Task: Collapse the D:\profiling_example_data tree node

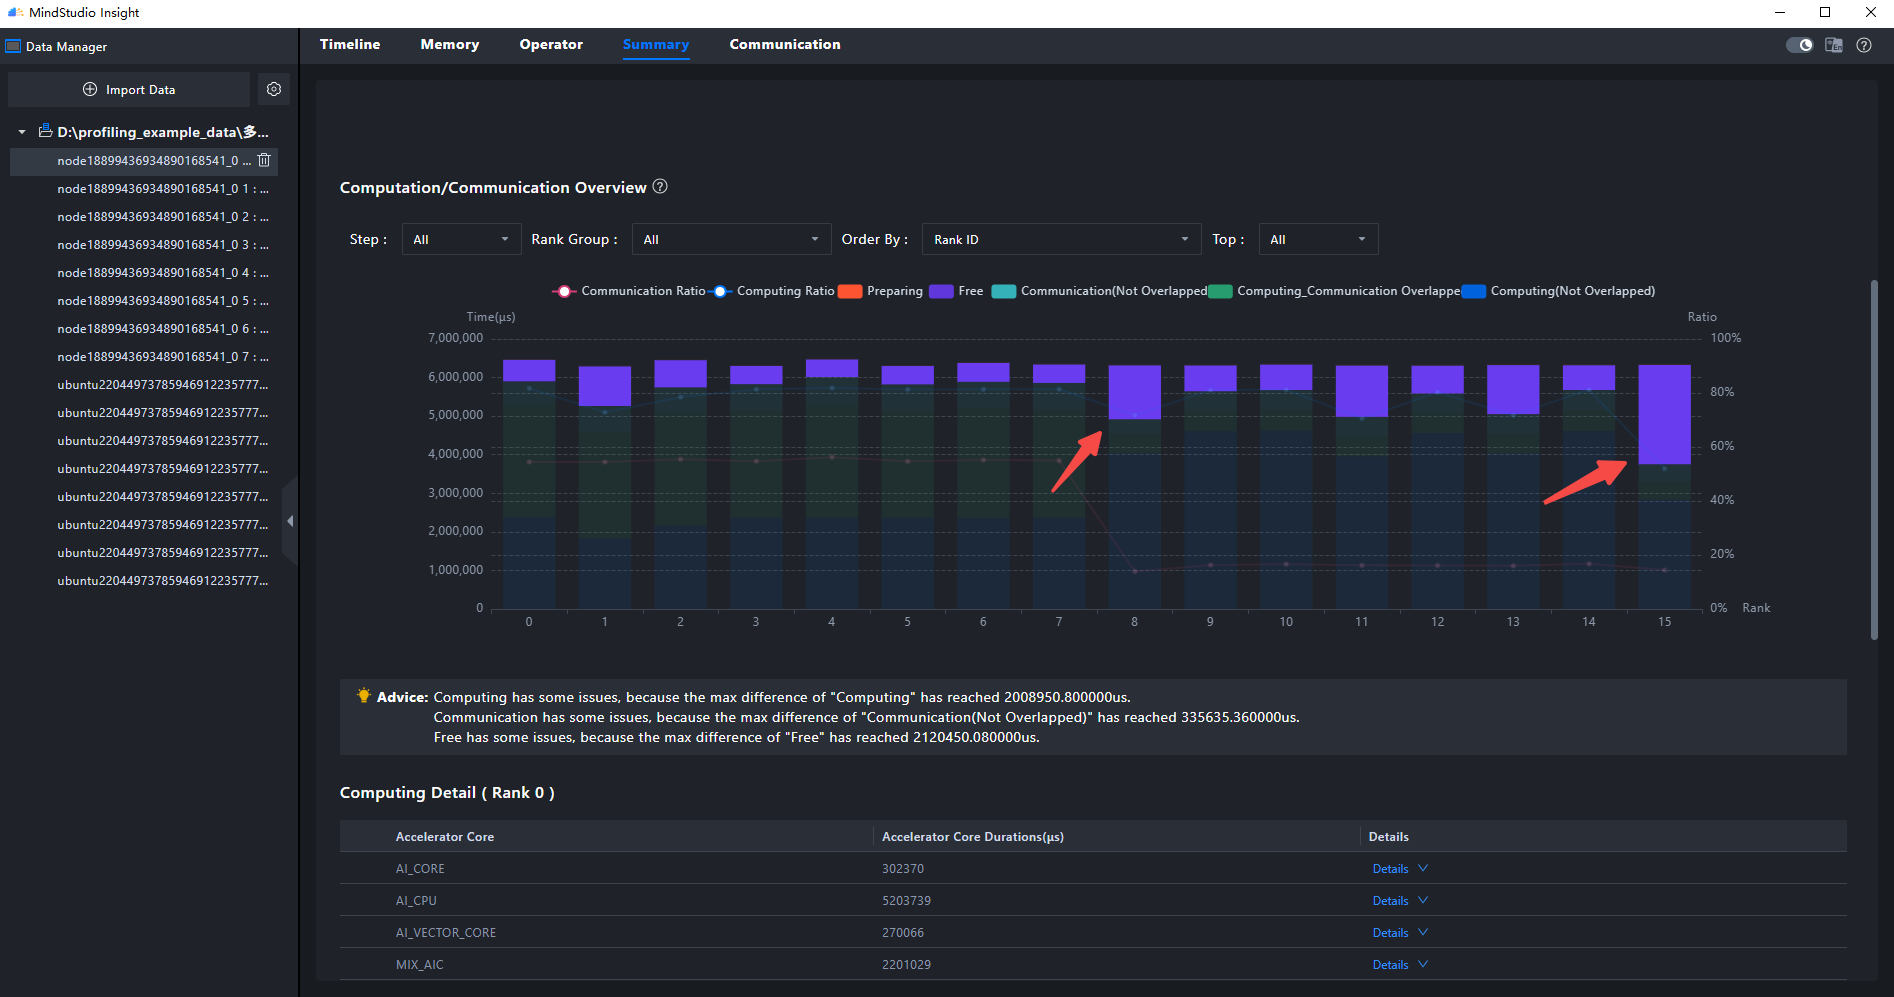Action: point(22,132)
